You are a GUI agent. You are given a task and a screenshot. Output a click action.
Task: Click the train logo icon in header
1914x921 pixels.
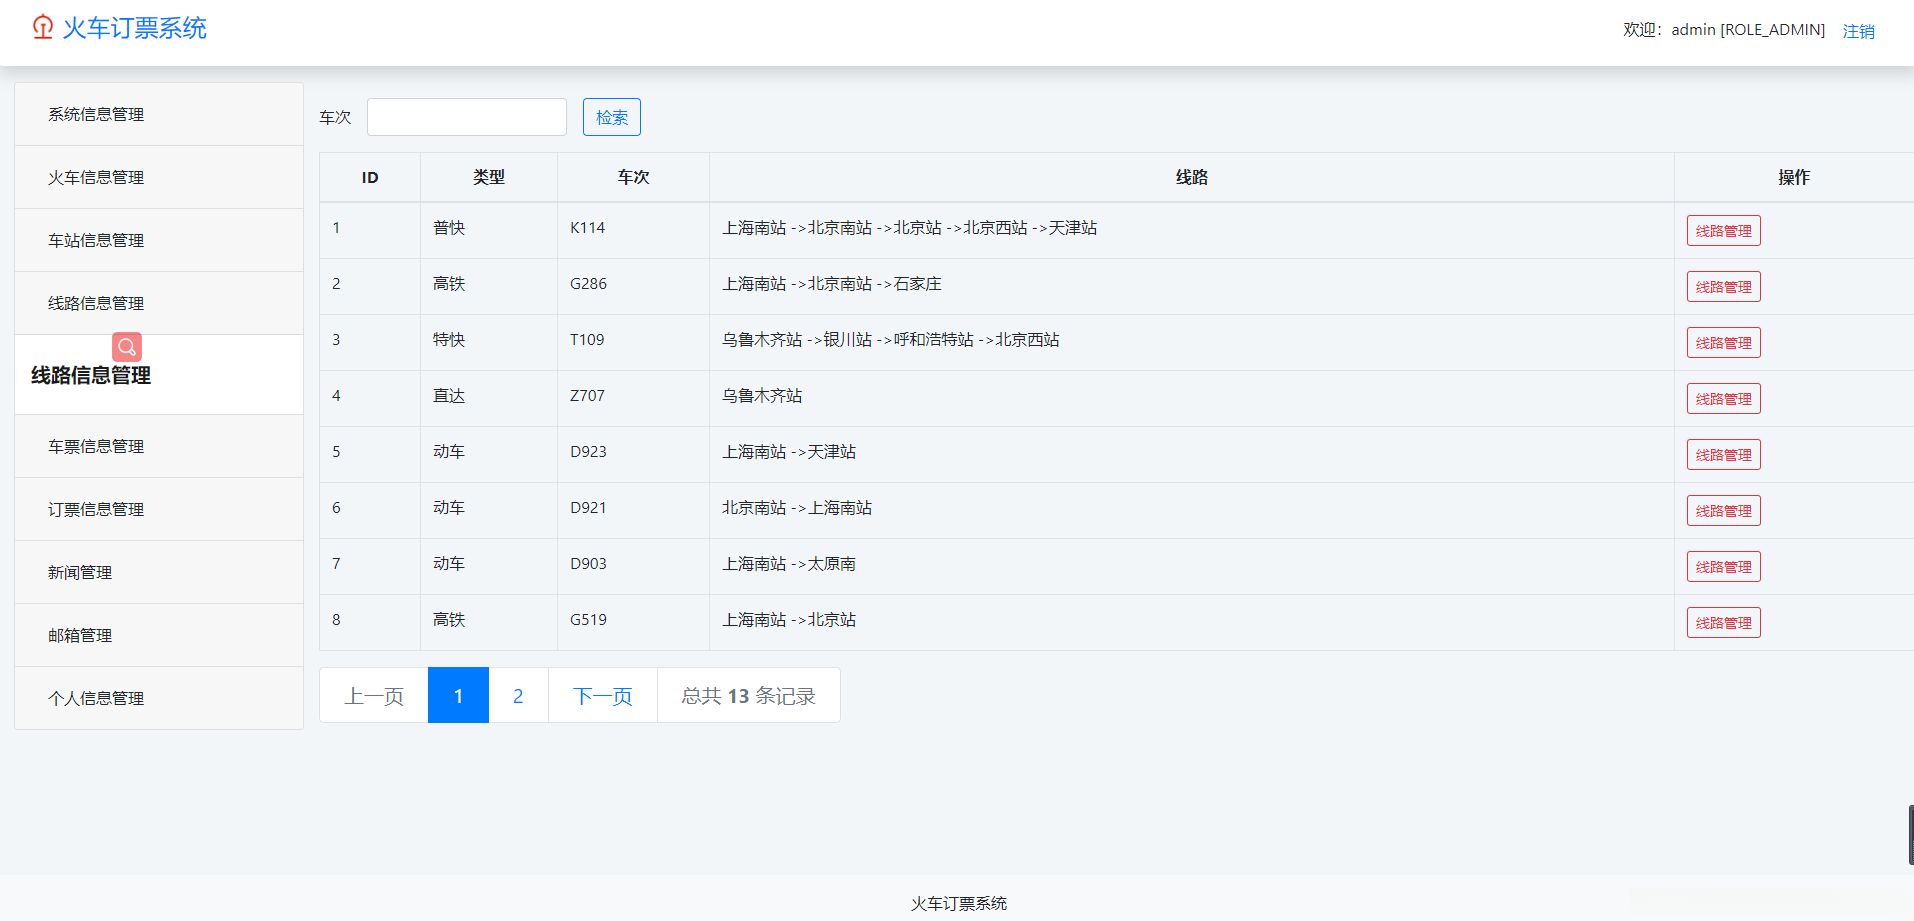tap(41, 28)
